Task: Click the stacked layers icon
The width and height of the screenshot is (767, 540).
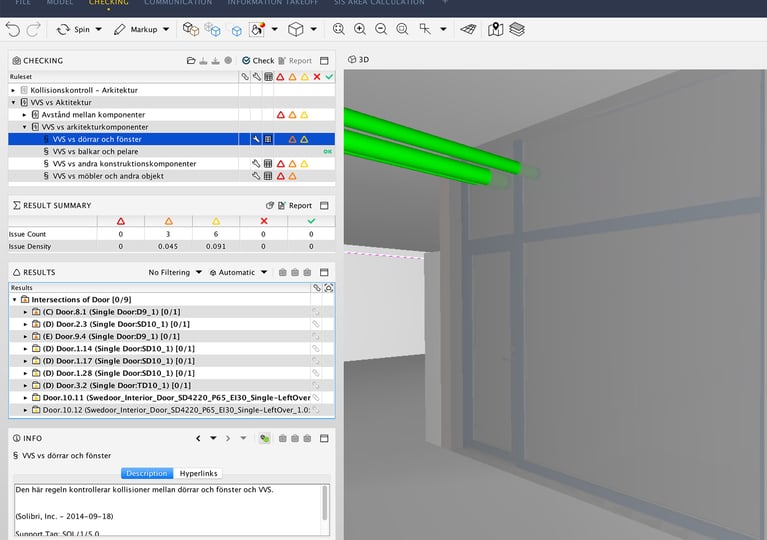Action: click(517, 29)
